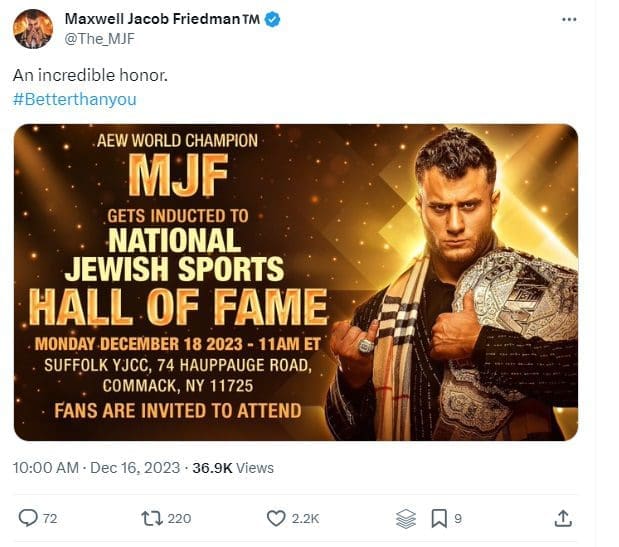619x547 pixels.
Task: Open the three-dot more options menu
Action: tap(569, 19)
